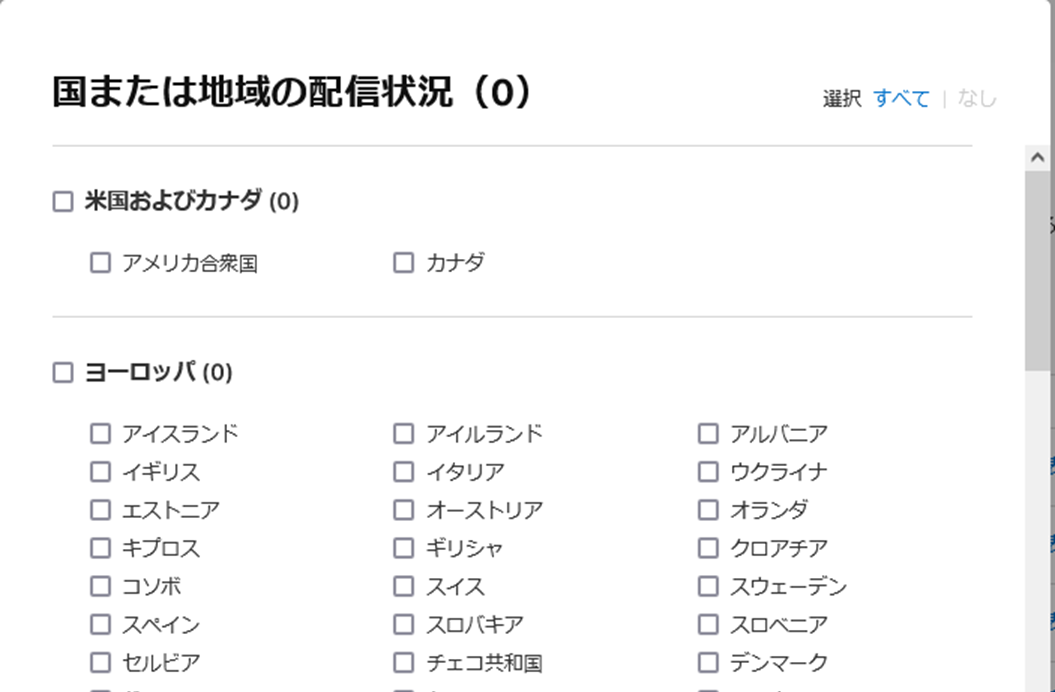Check the アイスランド checkbox
Viewport: 1055px width, 692px height.
(100, 434)
